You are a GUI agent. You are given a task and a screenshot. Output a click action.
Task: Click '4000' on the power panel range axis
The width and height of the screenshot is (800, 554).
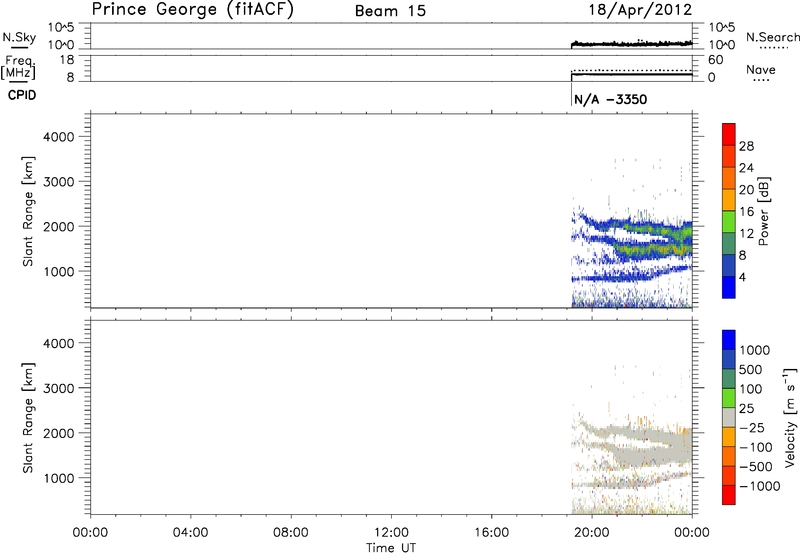pyautogui.click(x=58, y=137)
